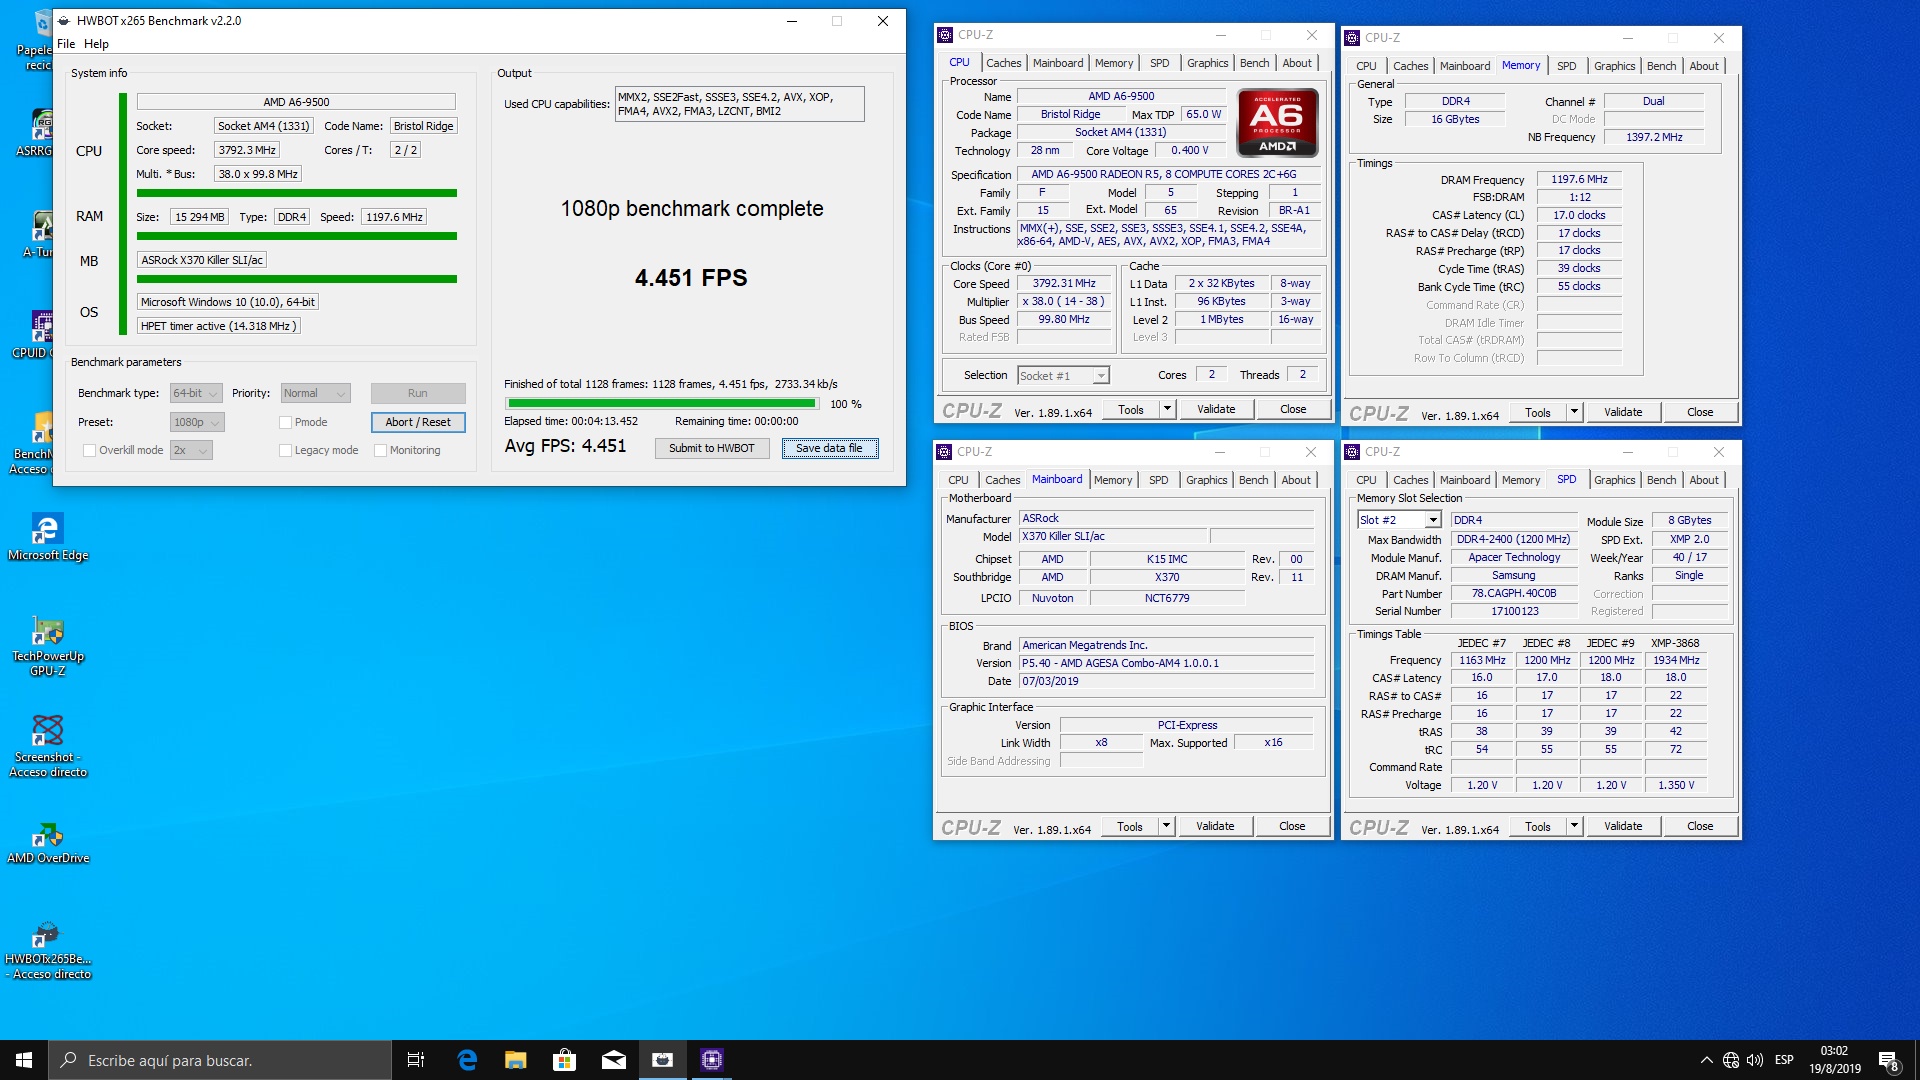The height and width of the screenshot is (1080, 1920).
Task: Click Submit to HWBOT button
Action: pyautogui.click(x=712, y=448)
